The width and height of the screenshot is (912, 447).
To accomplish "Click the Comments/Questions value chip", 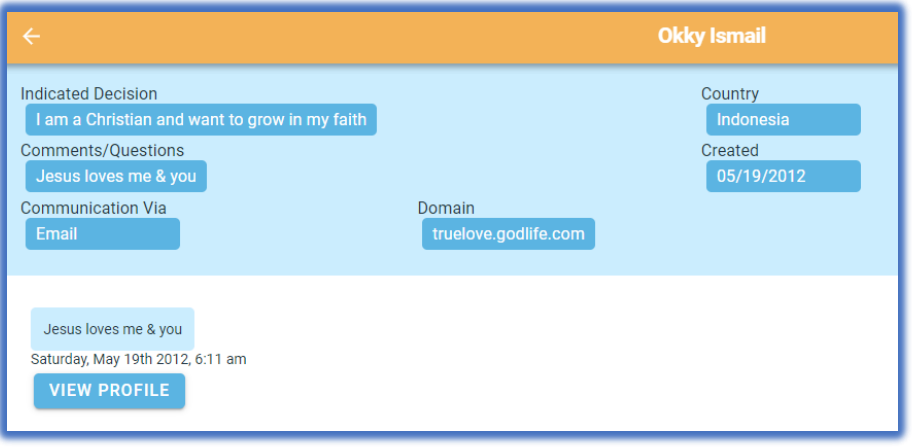I will (116, 176).
